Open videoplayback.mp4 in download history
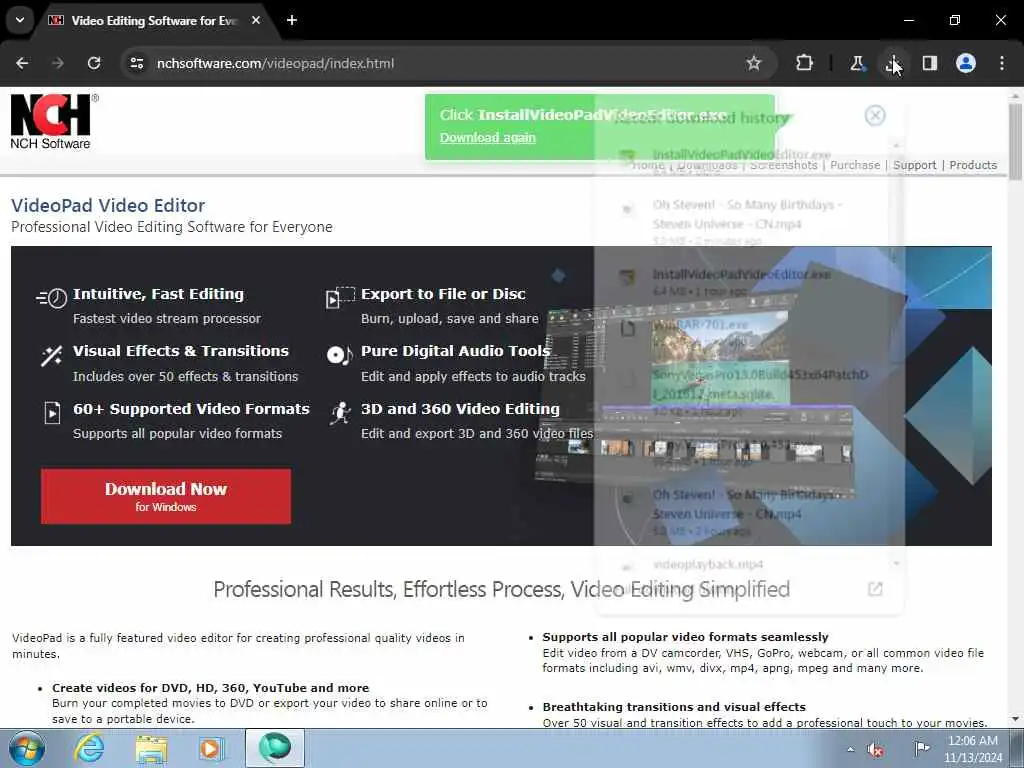The width and height of the screenshot is (1024, 768). tap(708, 564)
